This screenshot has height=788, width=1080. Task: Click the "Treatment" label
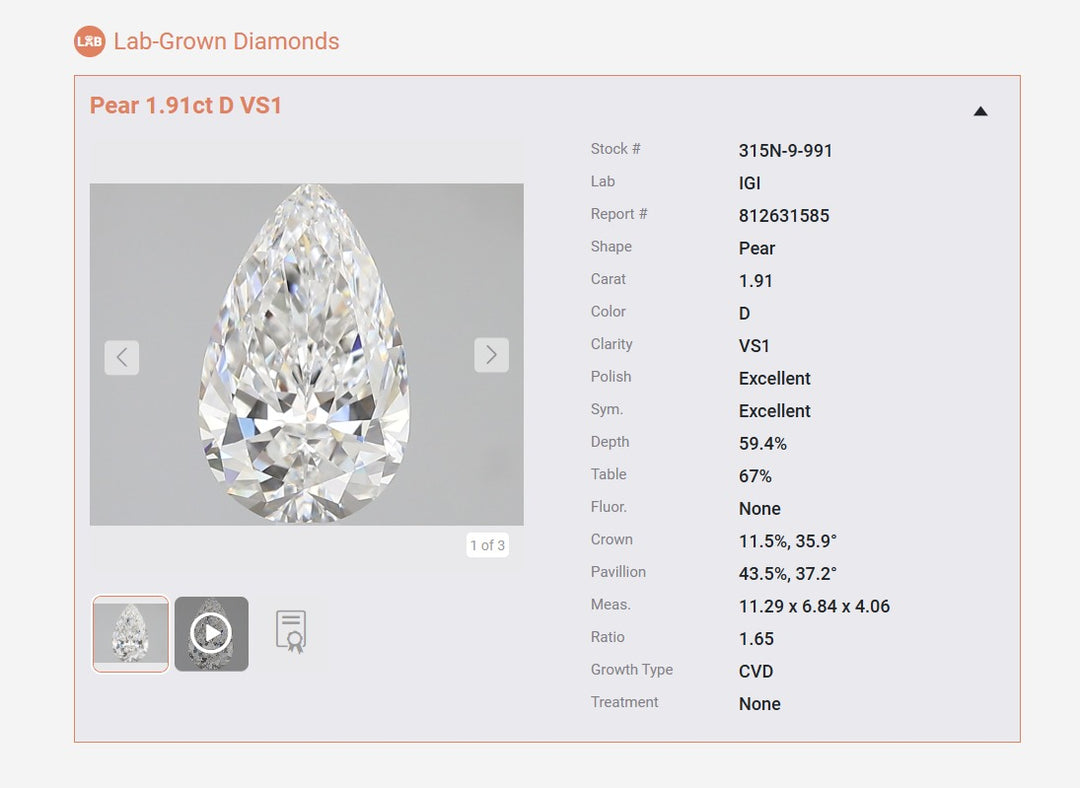(625, 702)
